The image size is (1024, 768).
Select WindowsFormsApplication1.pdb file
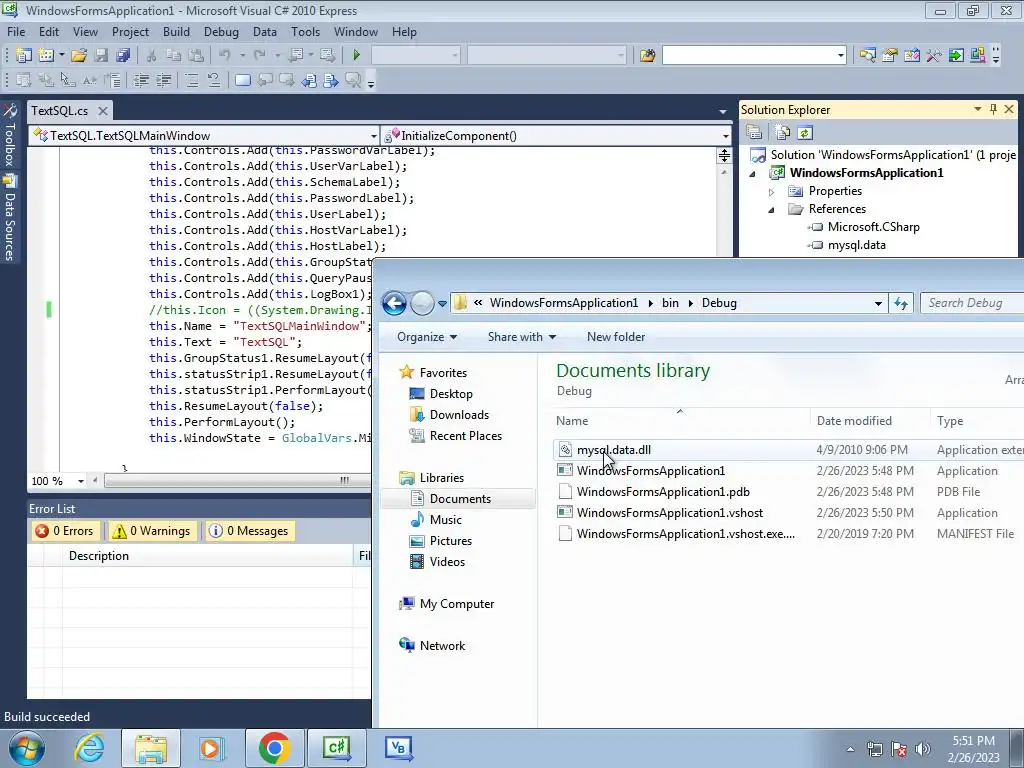(x=663, y=492)
